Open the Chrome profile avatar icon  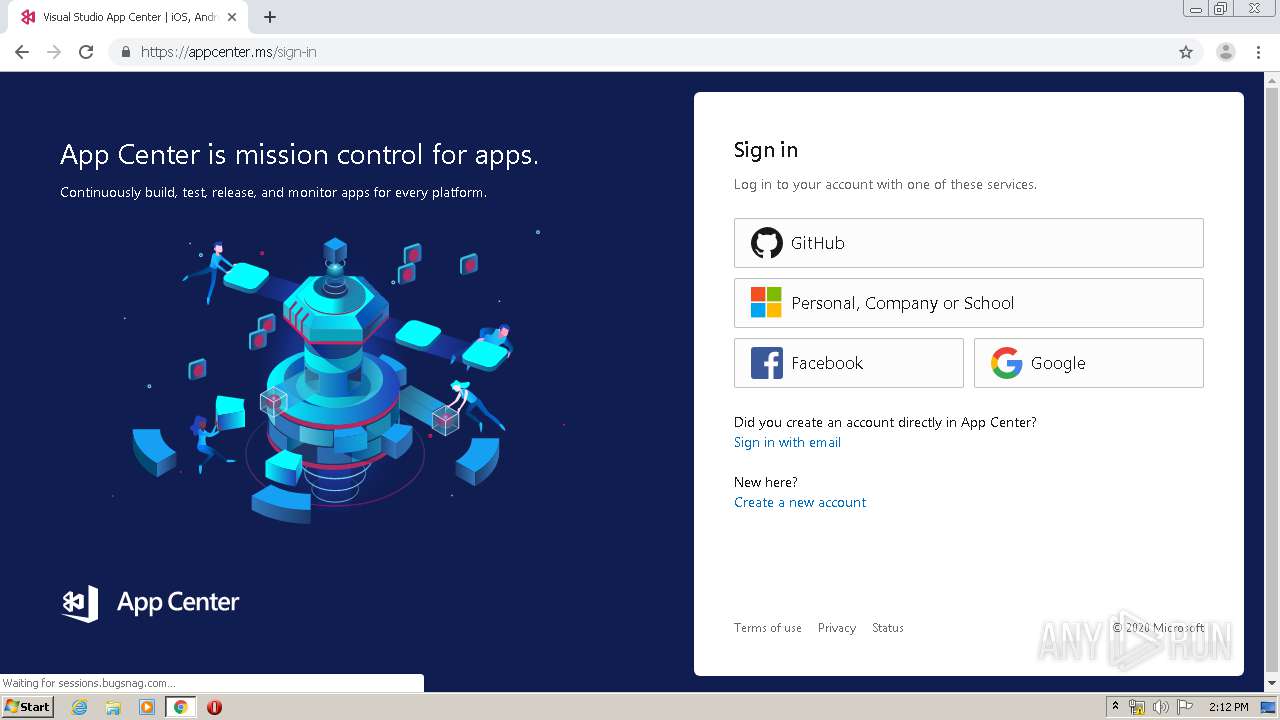pyautogui.click(x=1226, y=52)
